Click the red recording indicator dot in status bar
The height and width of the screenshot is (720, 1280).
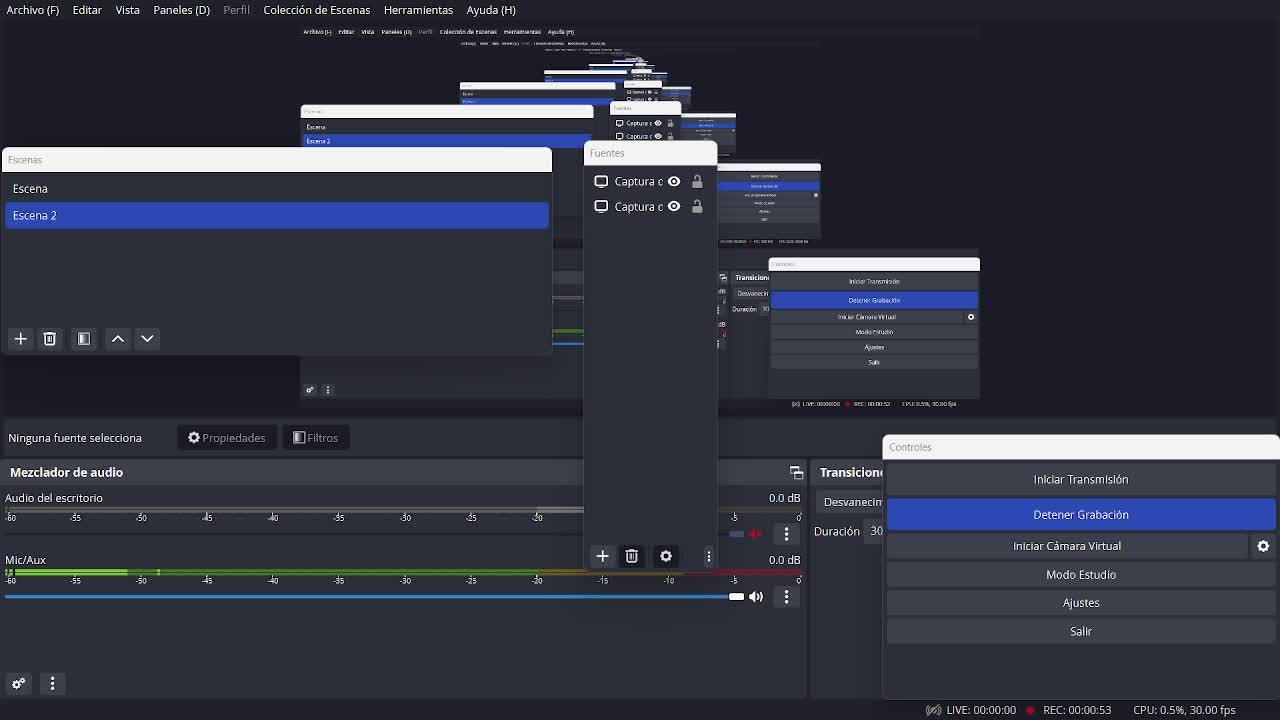pos(1029,710)
